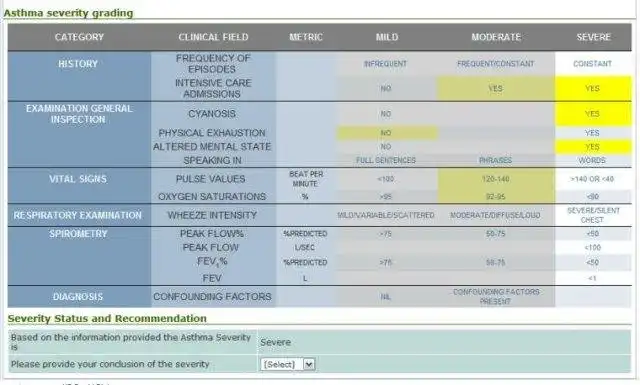Choose NIL for confounding factors
Image resolution: width=640 pixels, height=385 pixels.
click(386, 297)
